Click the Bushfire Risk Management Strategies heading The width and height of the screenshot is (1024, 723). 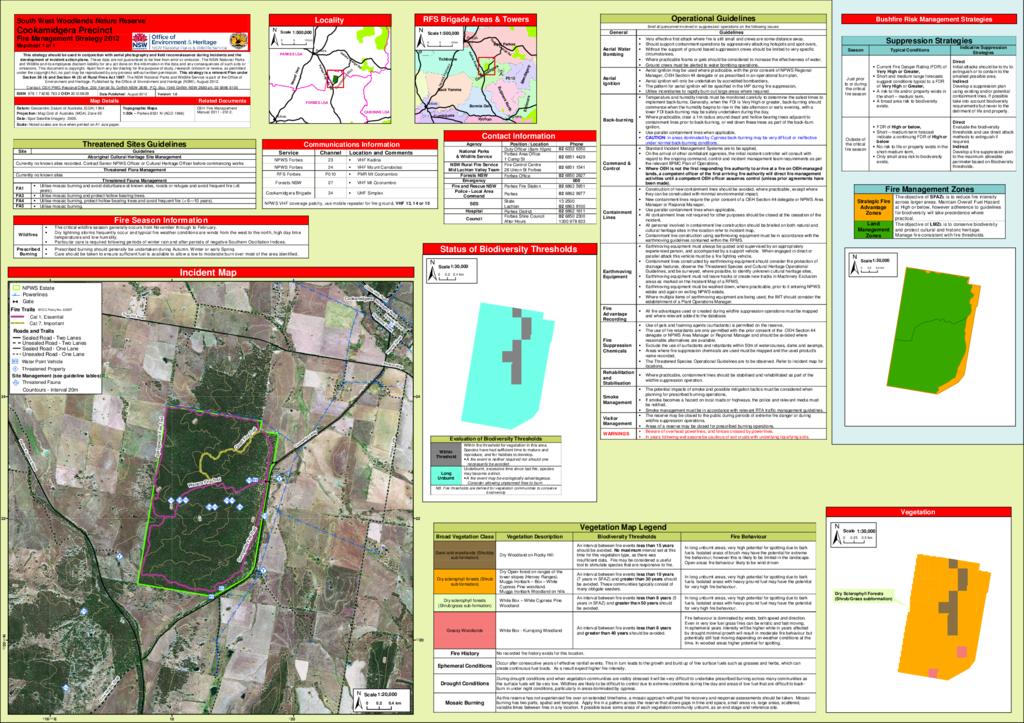click(929, 19)
